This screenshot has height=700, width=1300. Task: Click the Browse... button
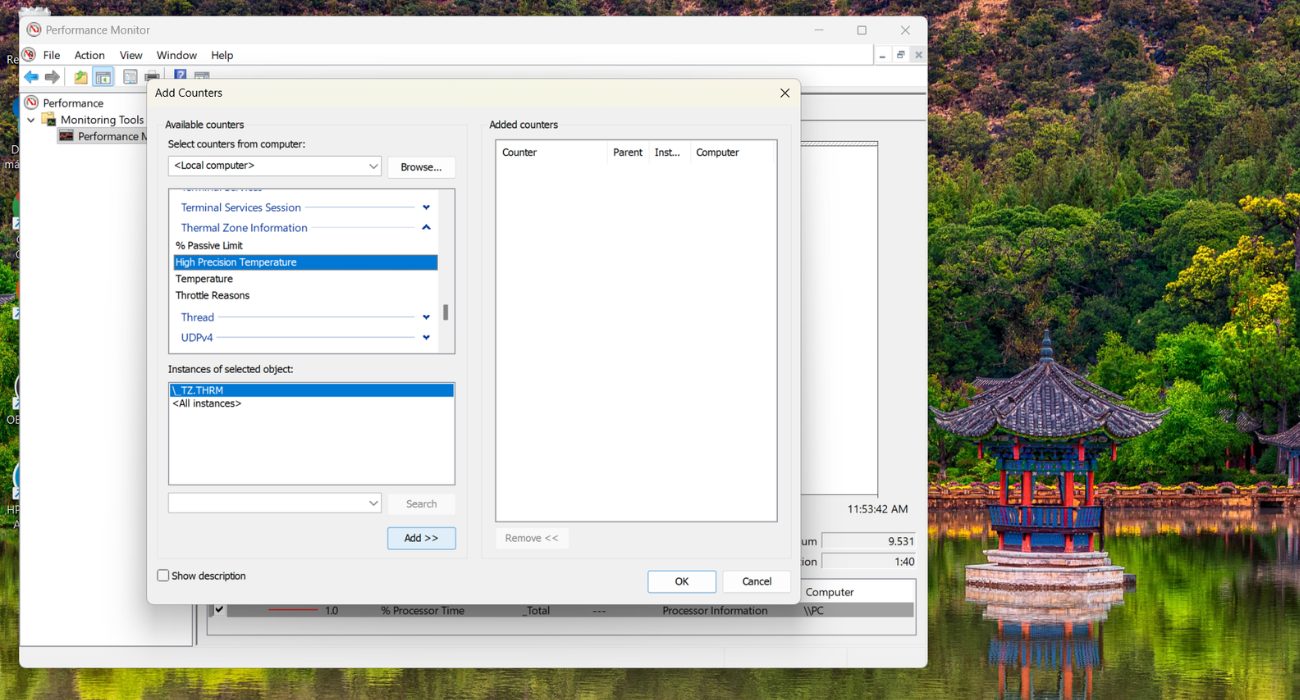coord(421,167)
